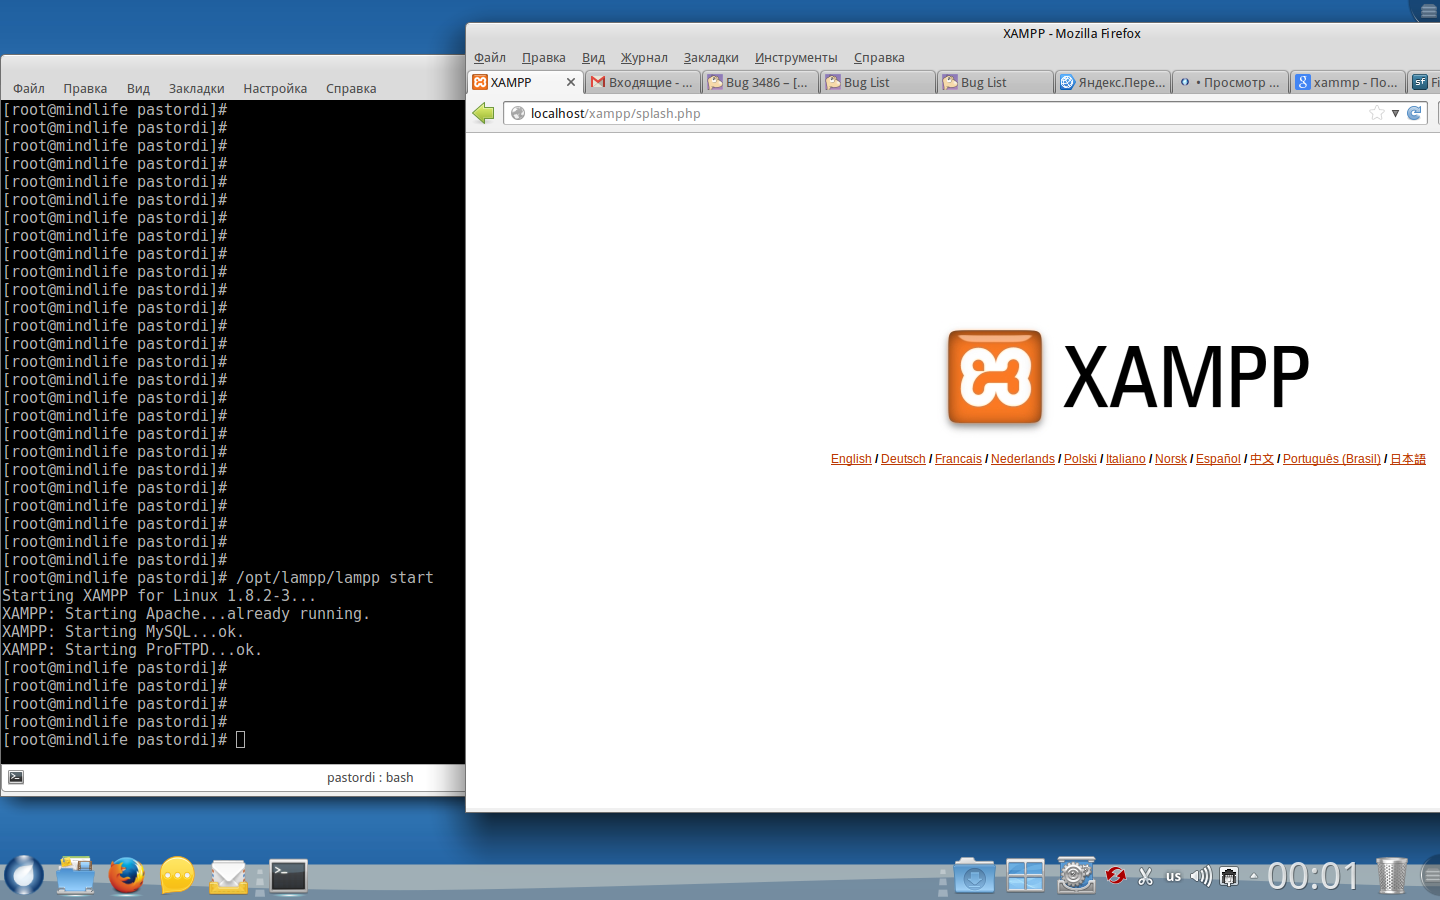Open the Trash bin on the panel
Viewport: 1440px width, 900px height.
(1391, 875)
